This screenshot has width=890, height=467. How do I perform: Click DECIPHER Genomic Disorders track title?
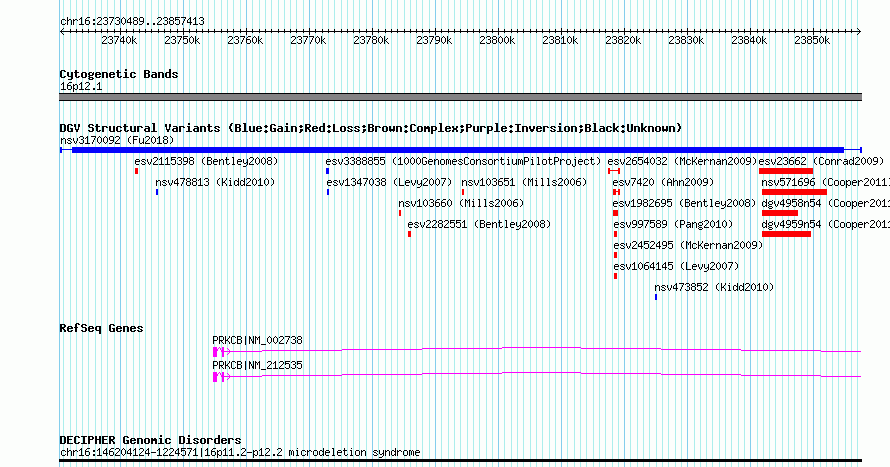(150, 440)
